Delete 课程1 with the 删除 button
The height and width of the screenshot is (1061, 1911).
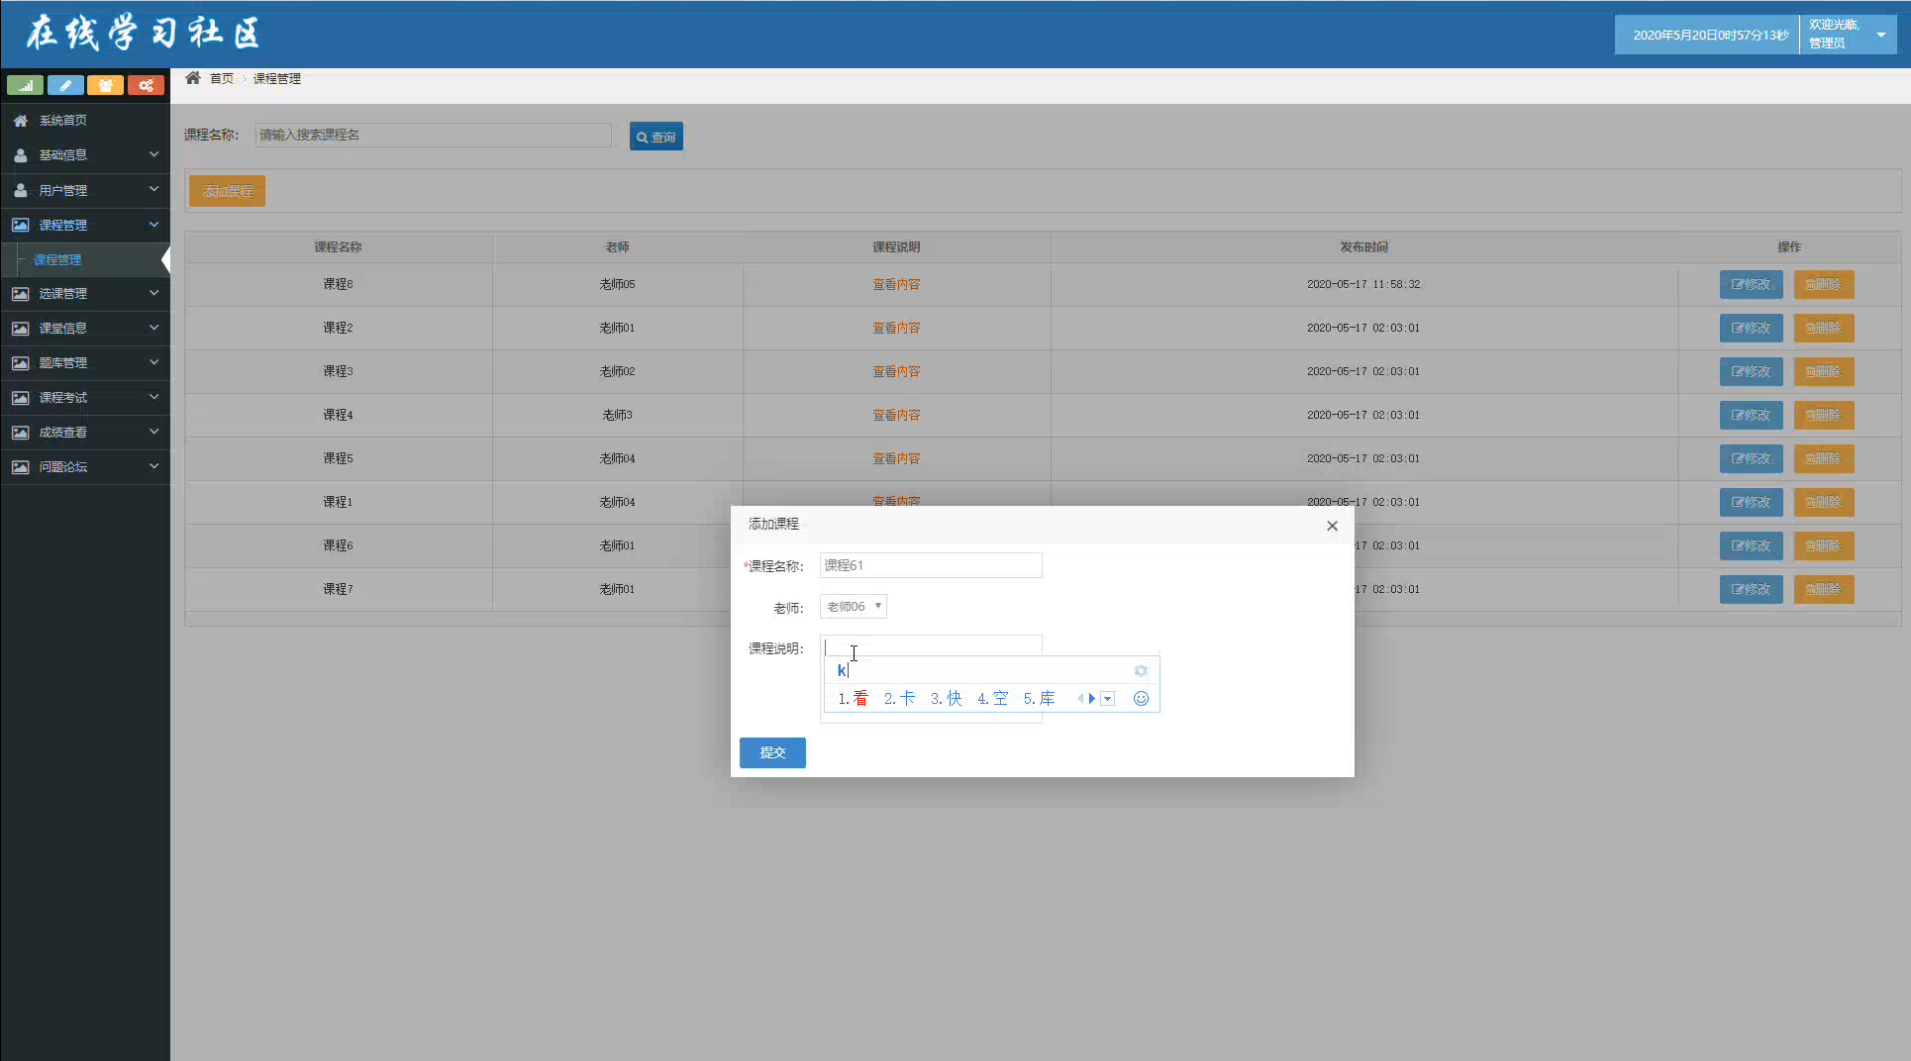[x=1824, y=502]
